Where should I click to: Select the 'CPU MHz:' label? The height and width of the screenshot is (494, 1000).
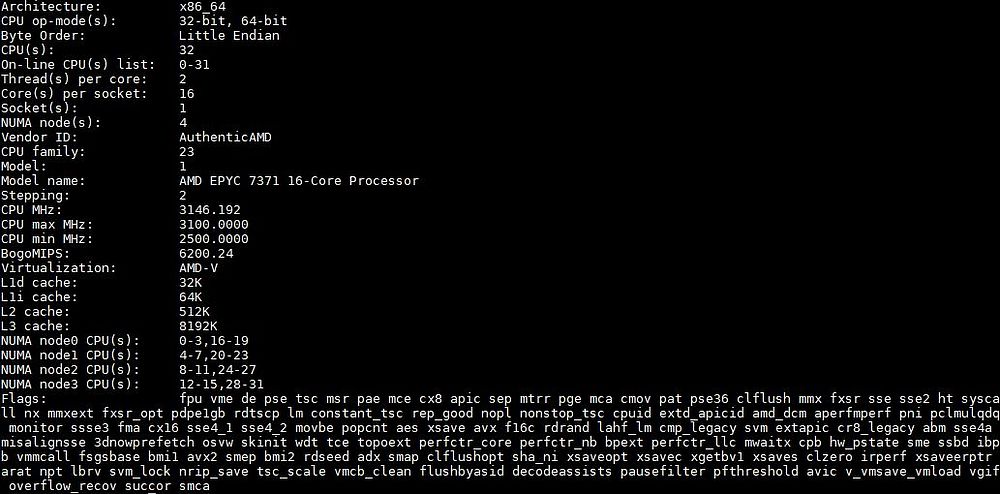pyautogui.click(x=32, y=210)
